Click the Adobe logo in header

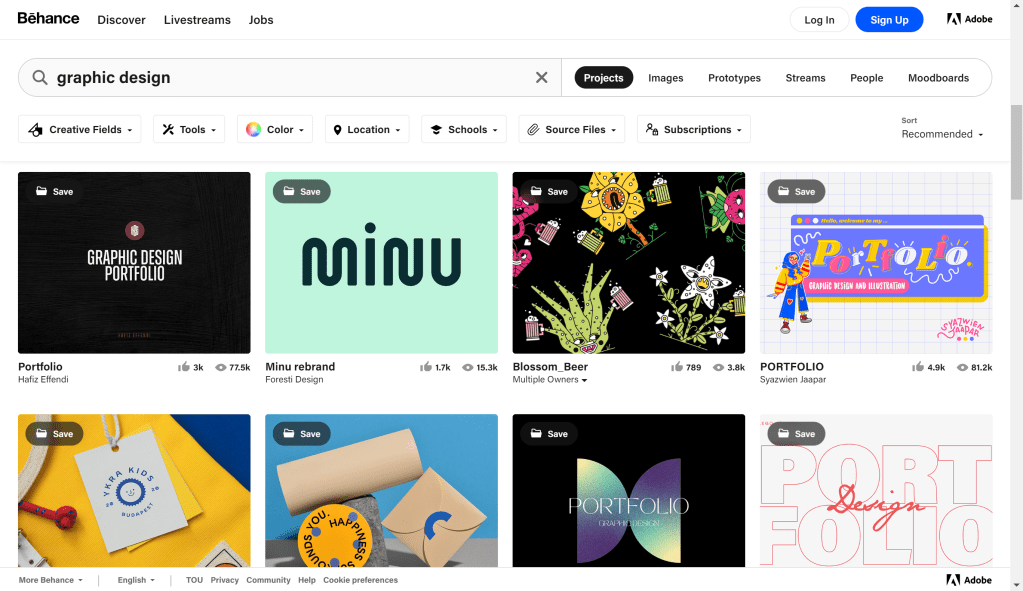click(x=969, y=20)
